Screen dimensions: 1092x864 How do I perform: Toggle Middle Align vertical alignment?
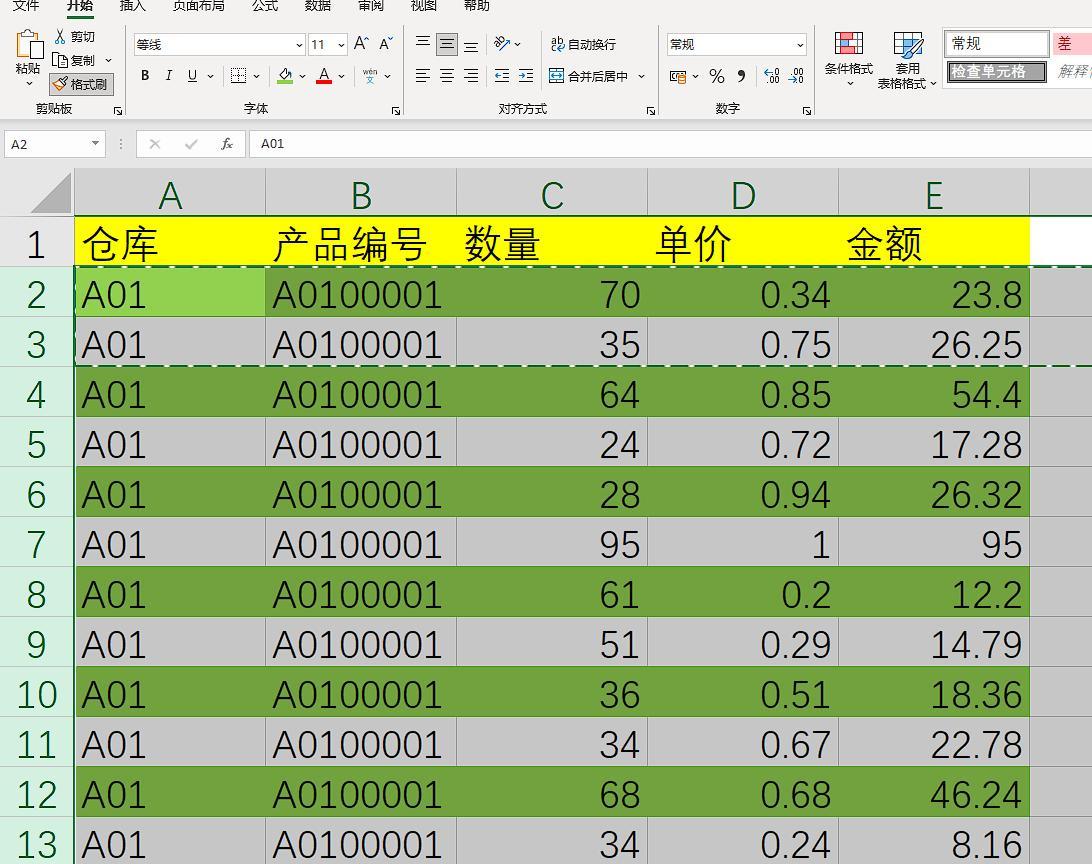click(446, 45)
